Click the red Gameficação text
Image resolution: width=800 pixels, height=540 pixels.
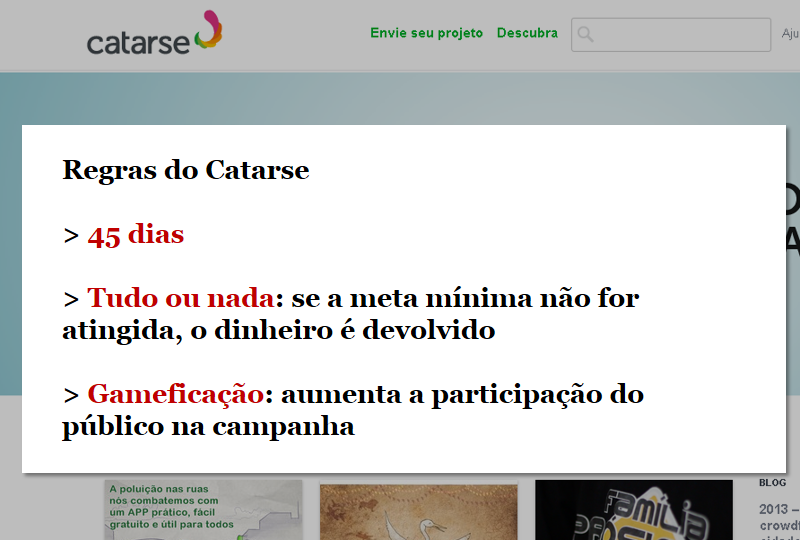176,394
